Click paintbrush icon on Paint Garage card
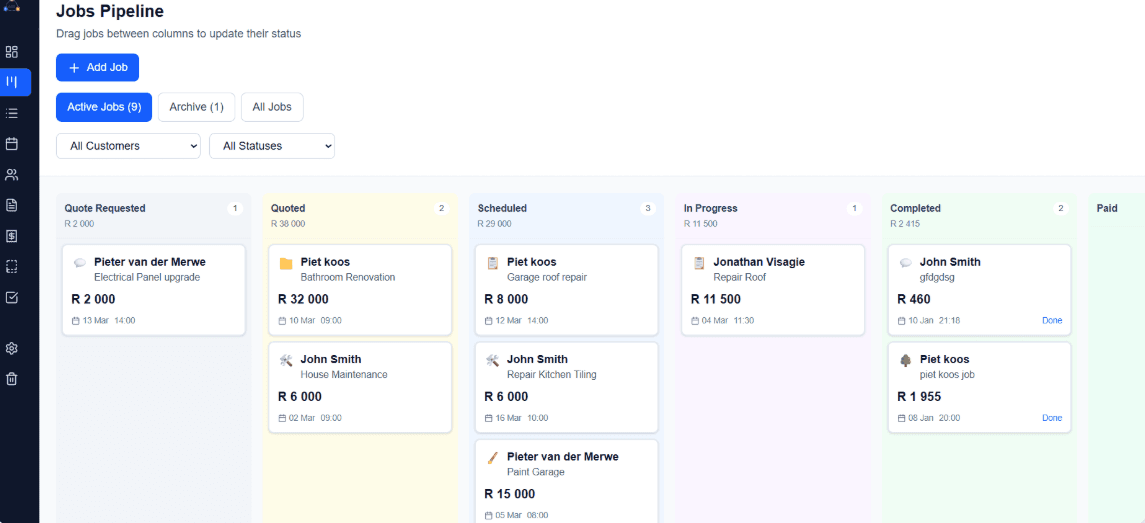1145x523 pixels. [493, 457]
